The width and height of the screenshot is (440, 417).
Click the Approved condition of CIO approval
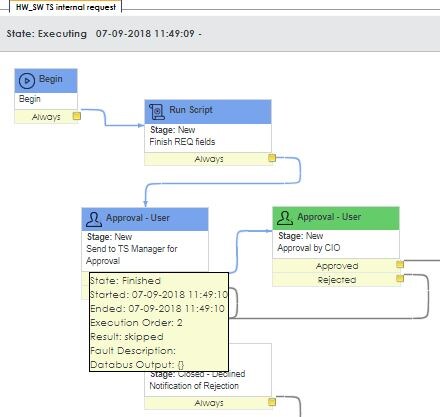[x=337, y=266]
